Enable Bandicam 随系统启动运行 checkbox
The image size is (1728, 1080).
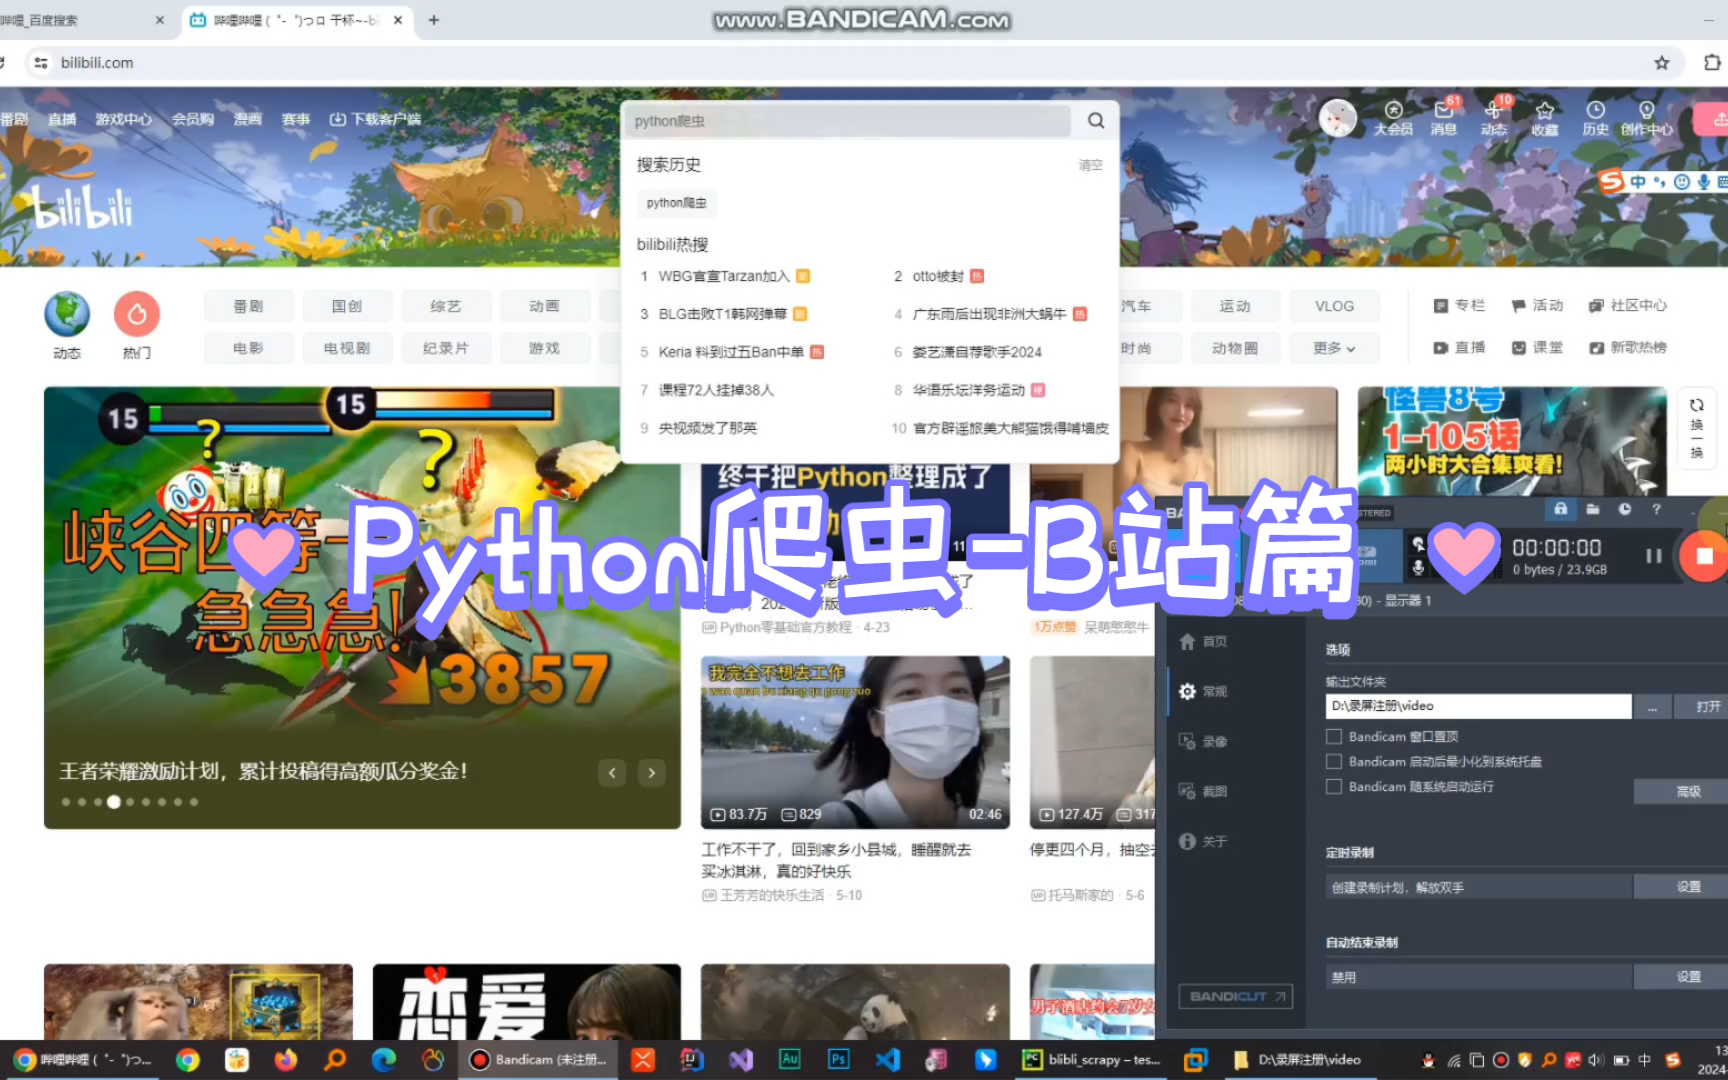(1333, 786)
